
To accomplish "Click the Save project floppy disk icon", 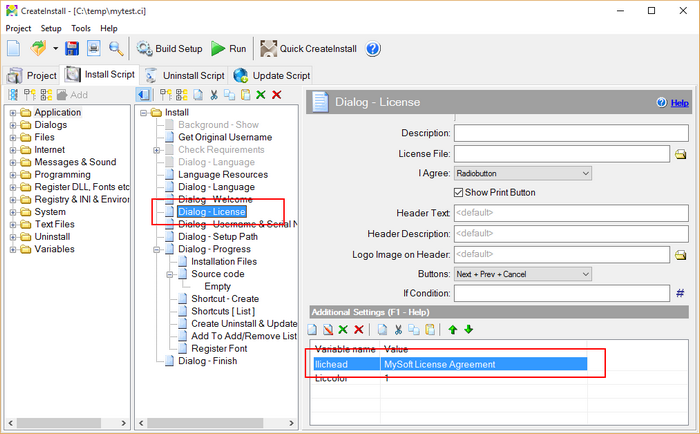I will [72, 48].
